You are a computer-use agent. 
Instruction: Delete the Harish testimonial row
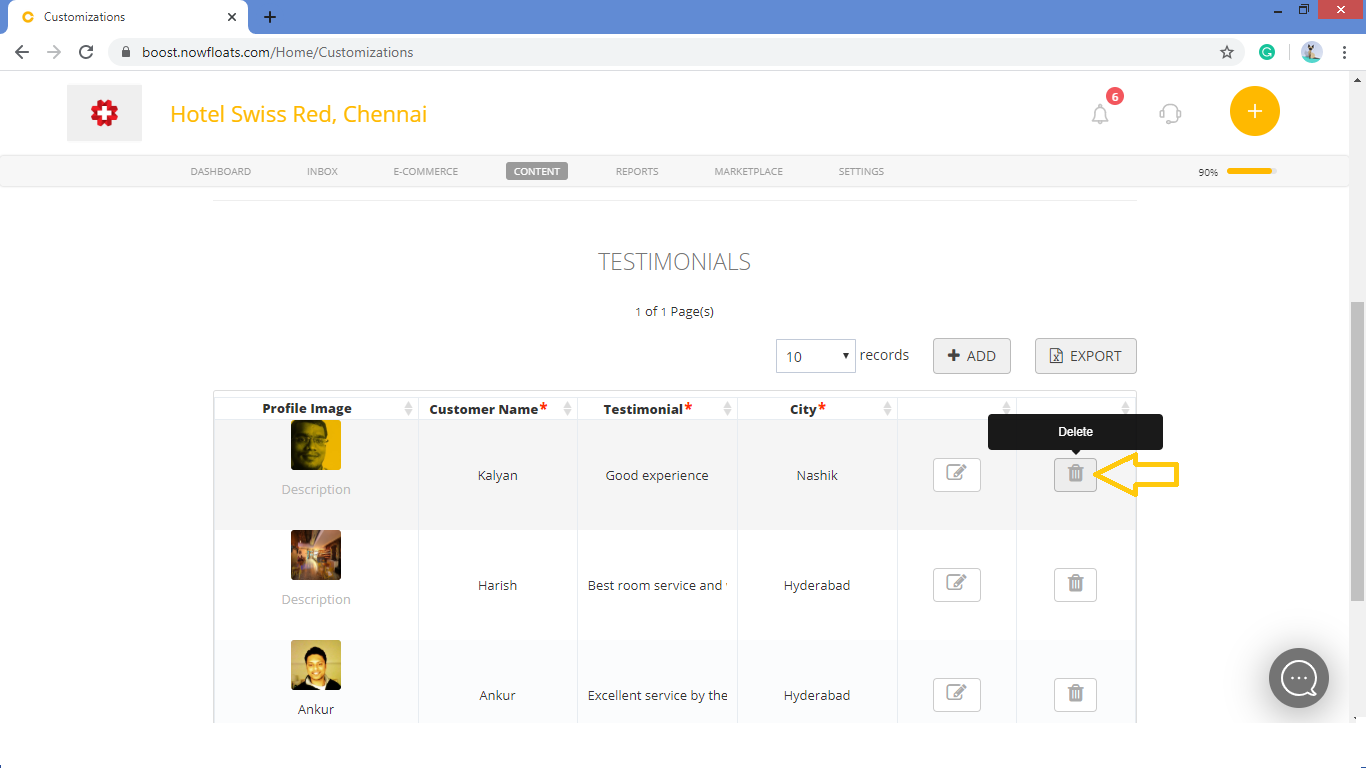[x=1075, y=585]
